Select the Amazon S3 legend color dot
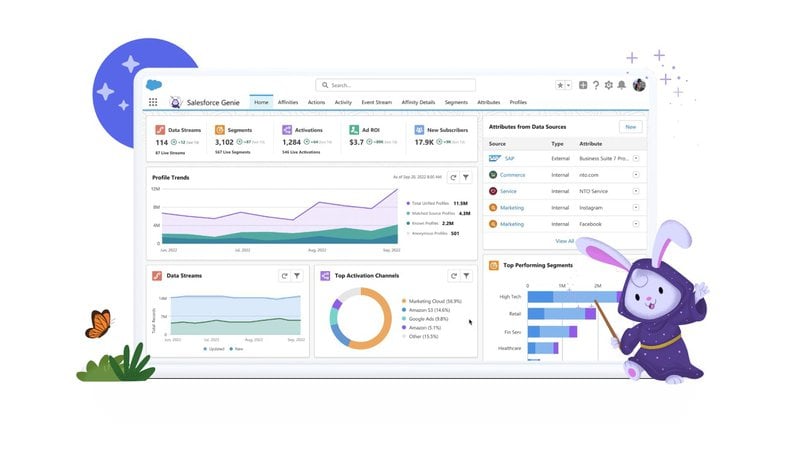Viewport: 800px width, 450px height. (x=404, y=310)
